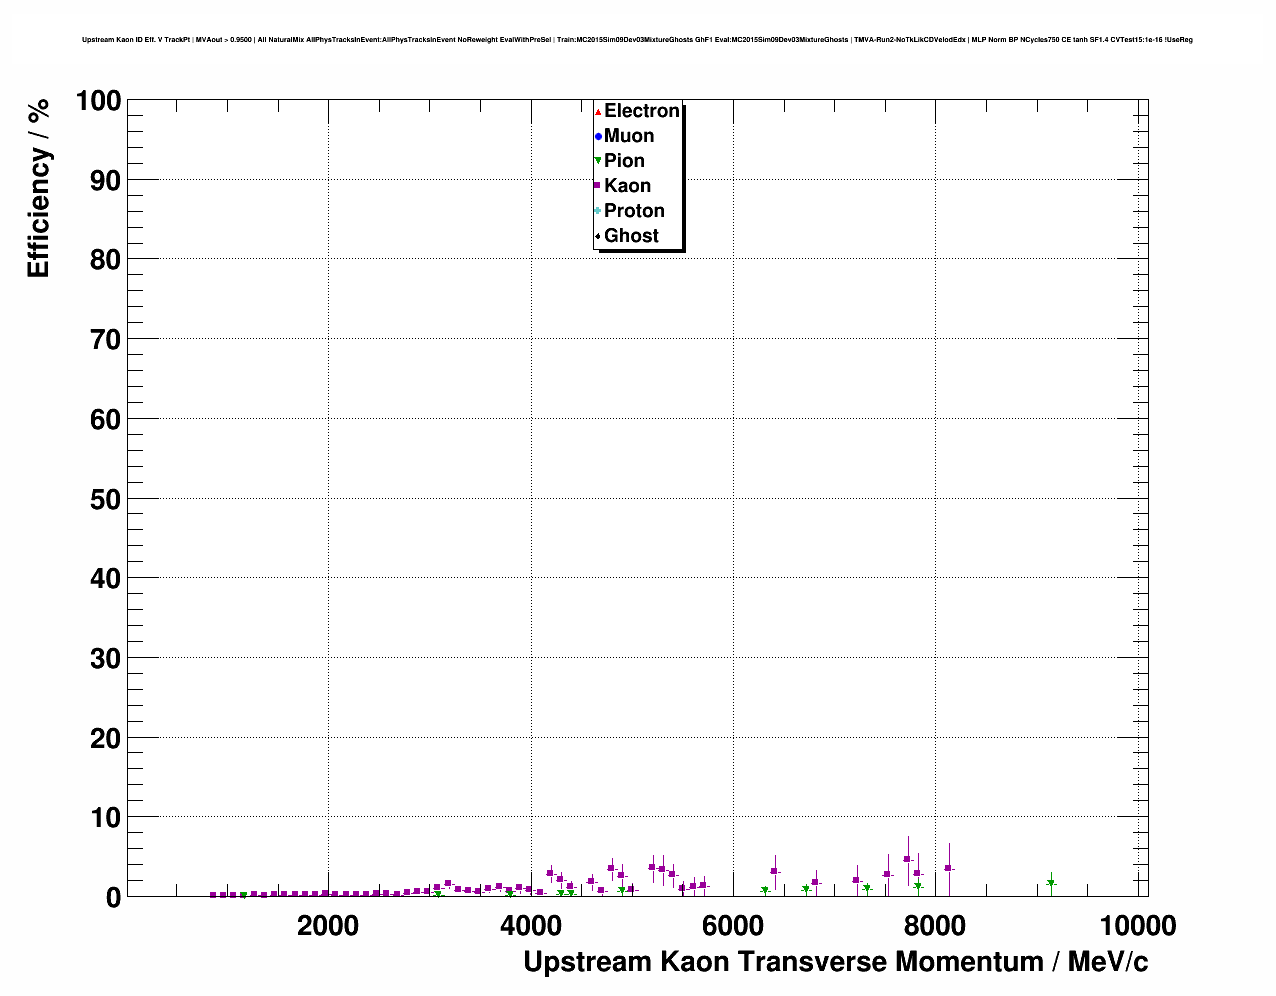Click the Ghost legend label

click(631, 236)
